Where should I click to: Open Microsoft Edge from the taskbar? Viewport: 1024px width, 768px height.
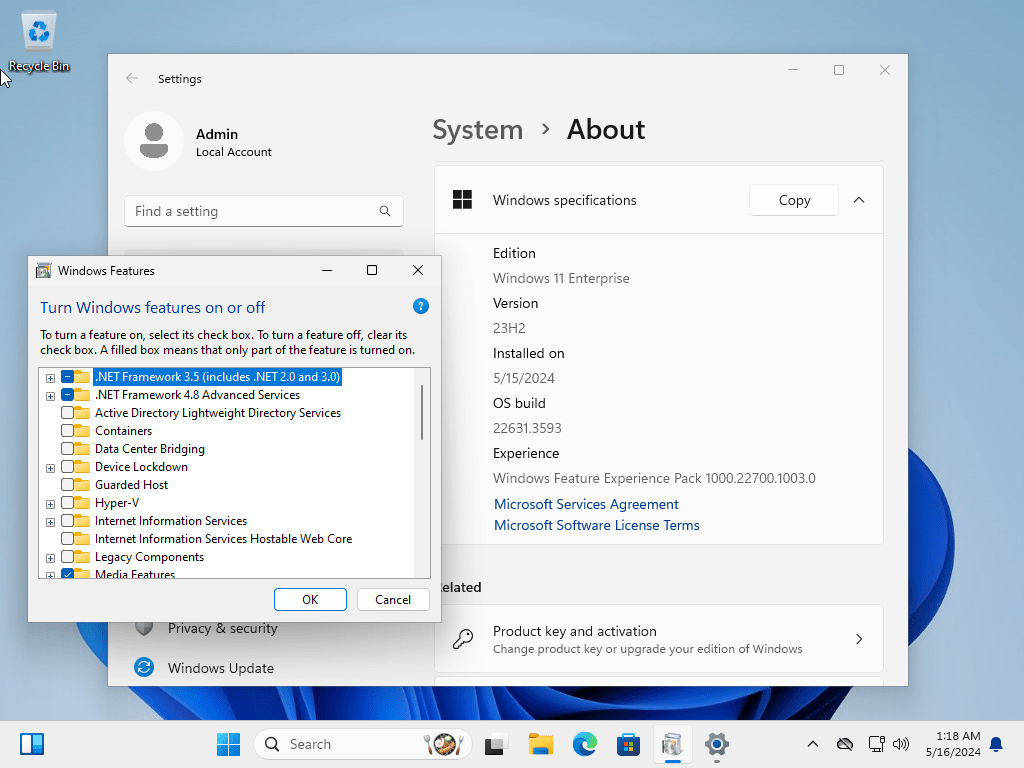coord(585,744)
